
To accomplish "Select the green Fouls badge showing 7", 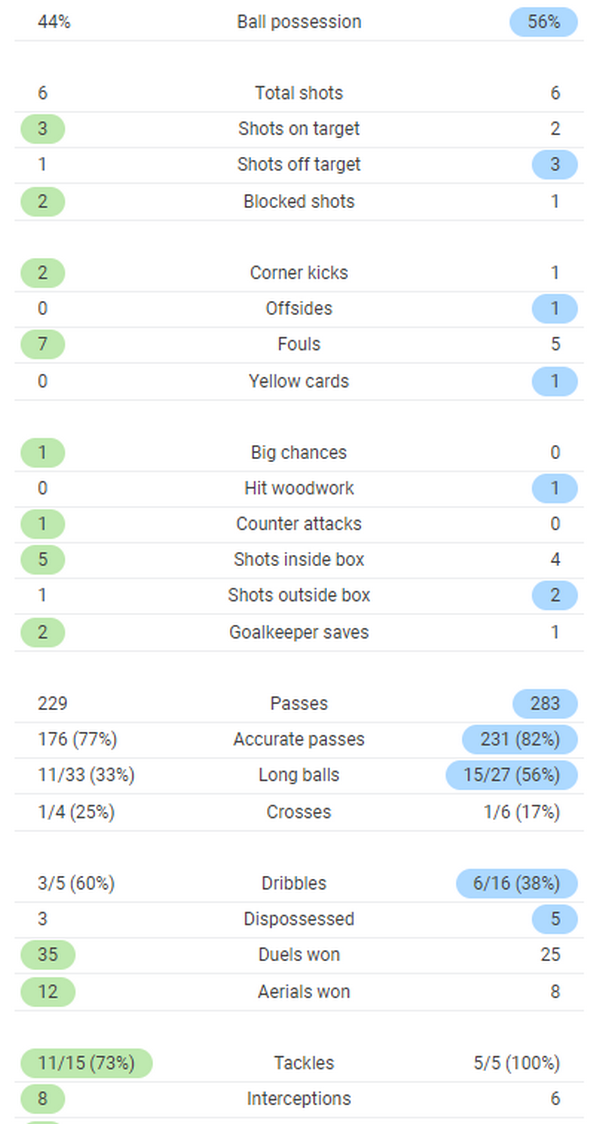I will [x=42, y=344].
